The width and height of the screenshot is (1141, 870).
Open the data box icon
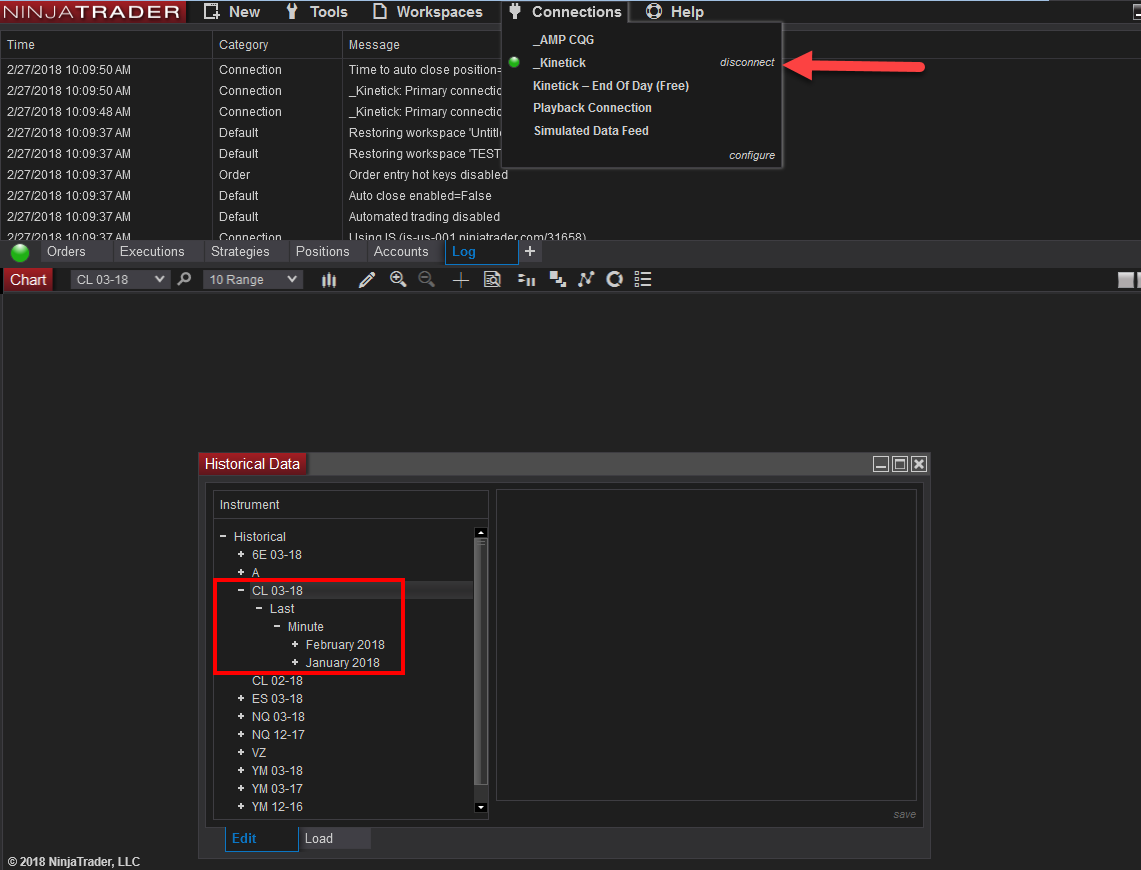(x=493, y=280)
